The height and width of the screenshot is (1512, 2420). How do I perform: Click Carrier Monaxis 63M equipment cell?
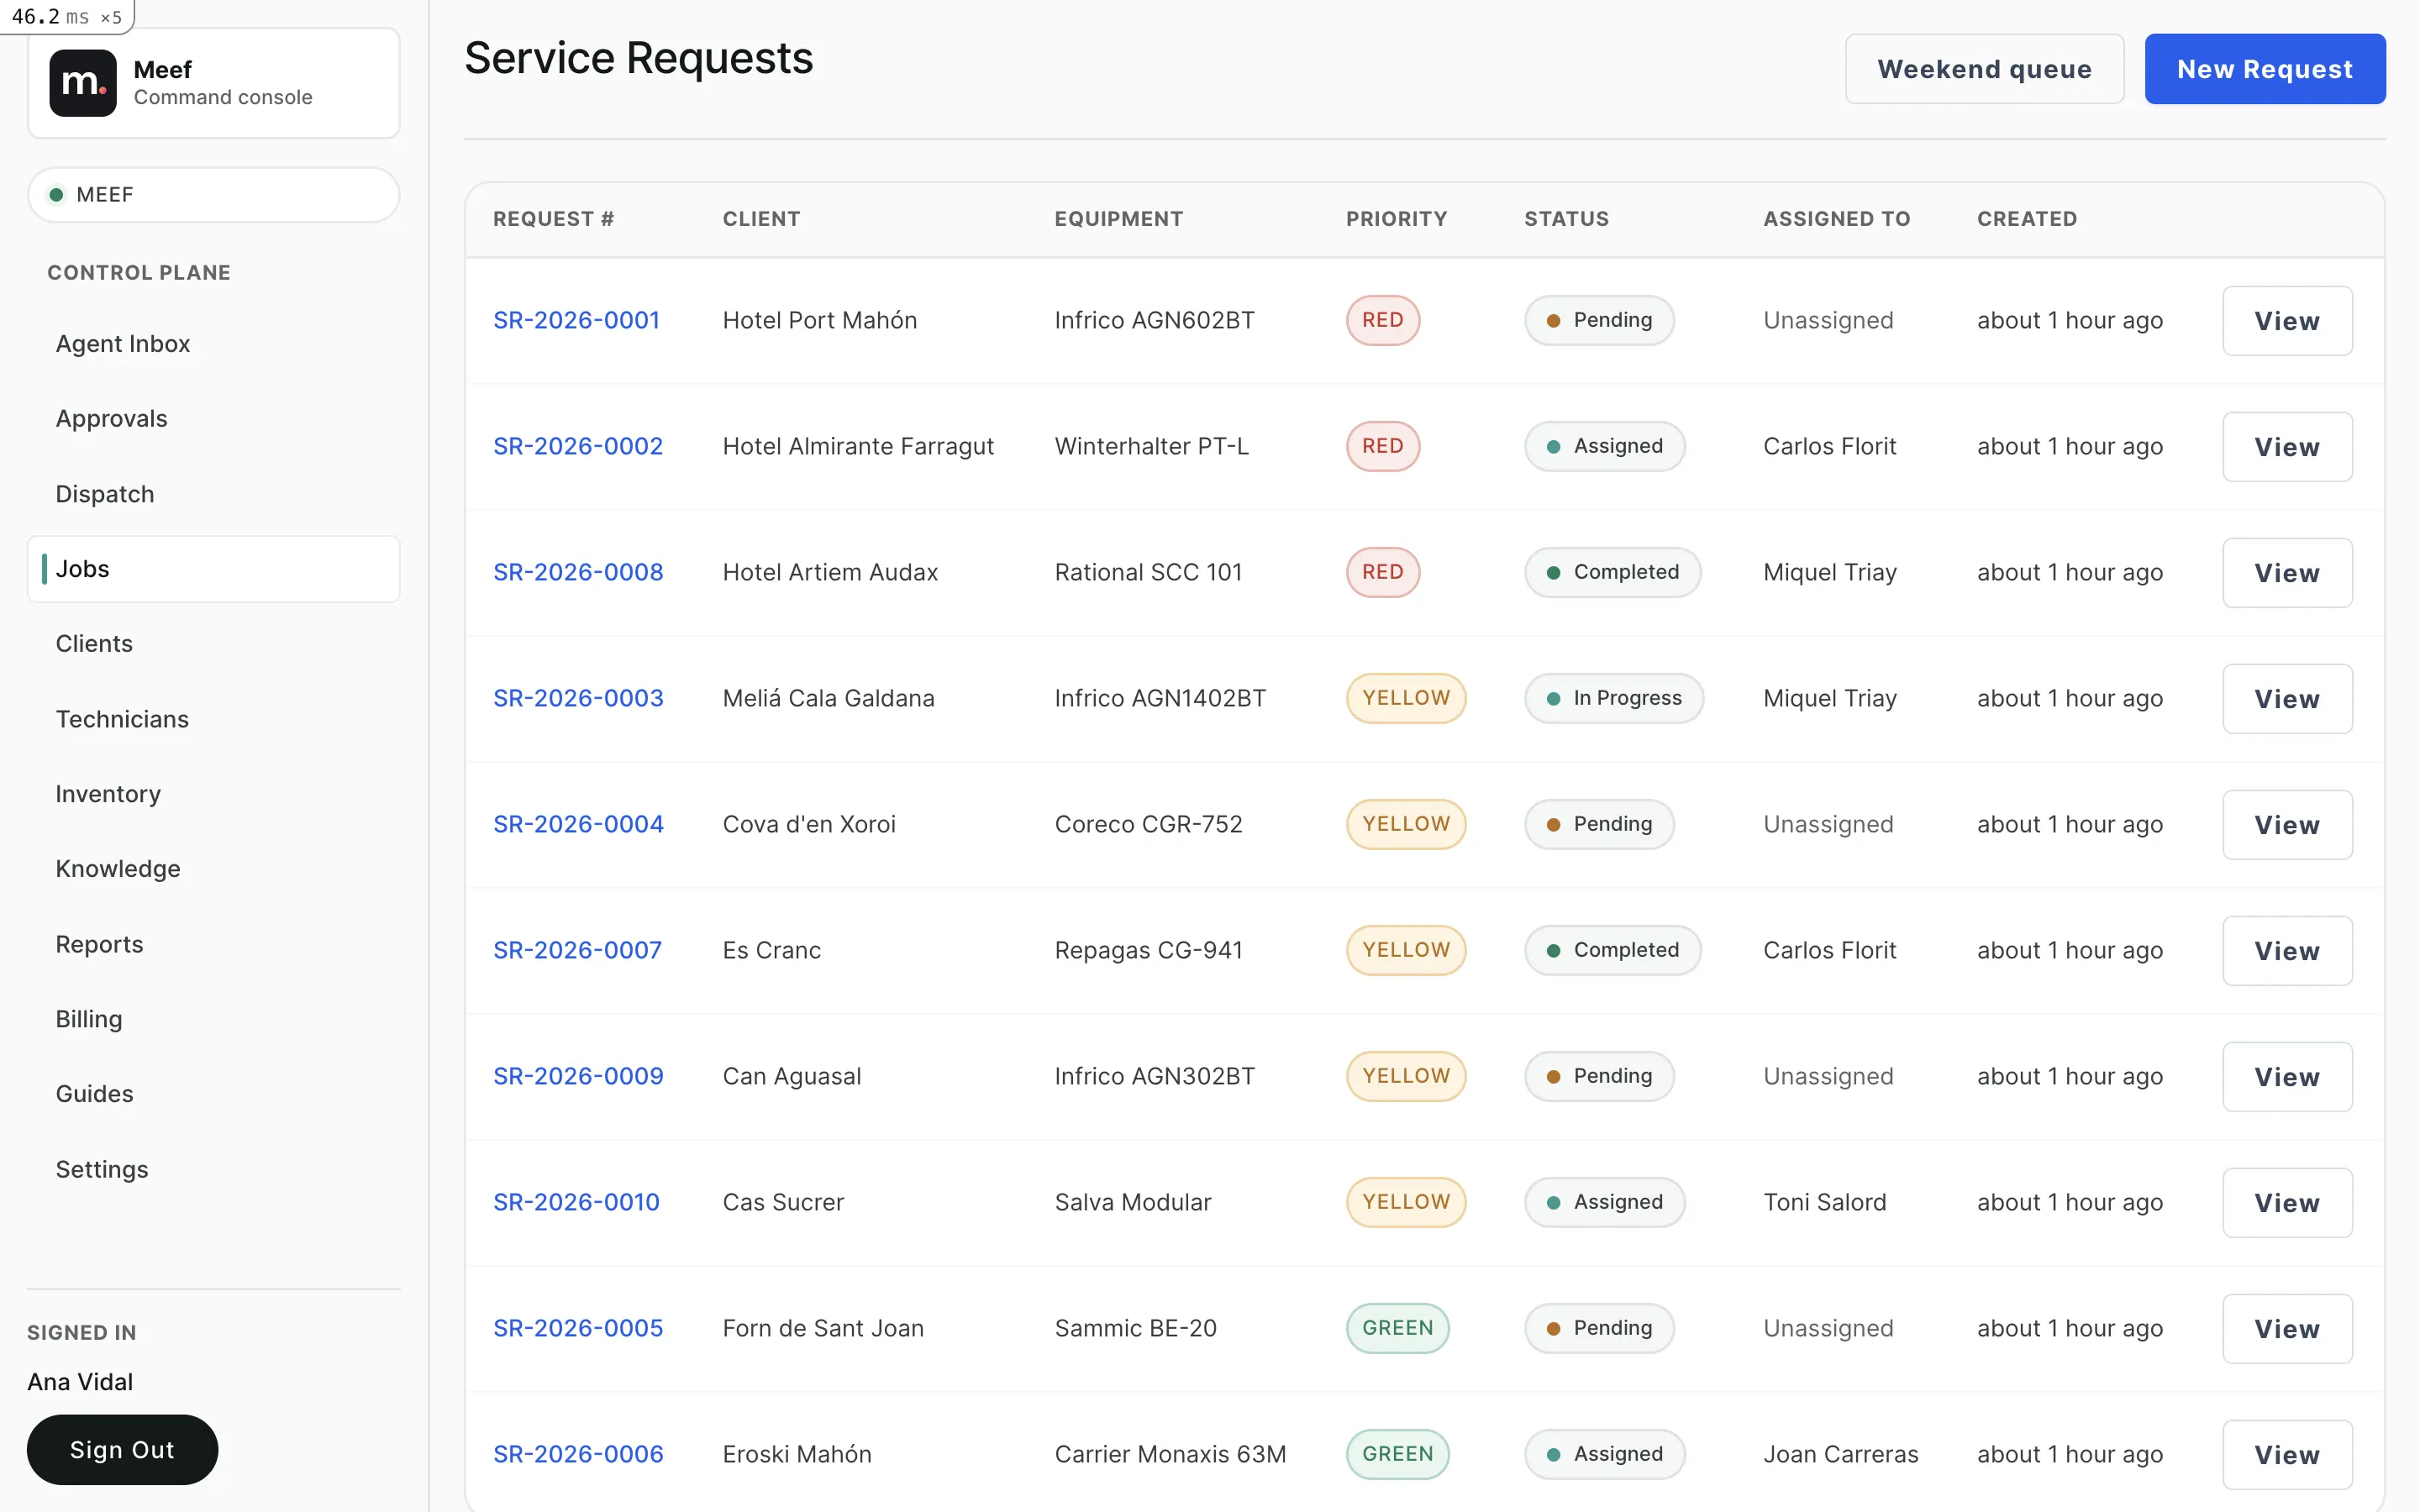coord(1170,1454)
